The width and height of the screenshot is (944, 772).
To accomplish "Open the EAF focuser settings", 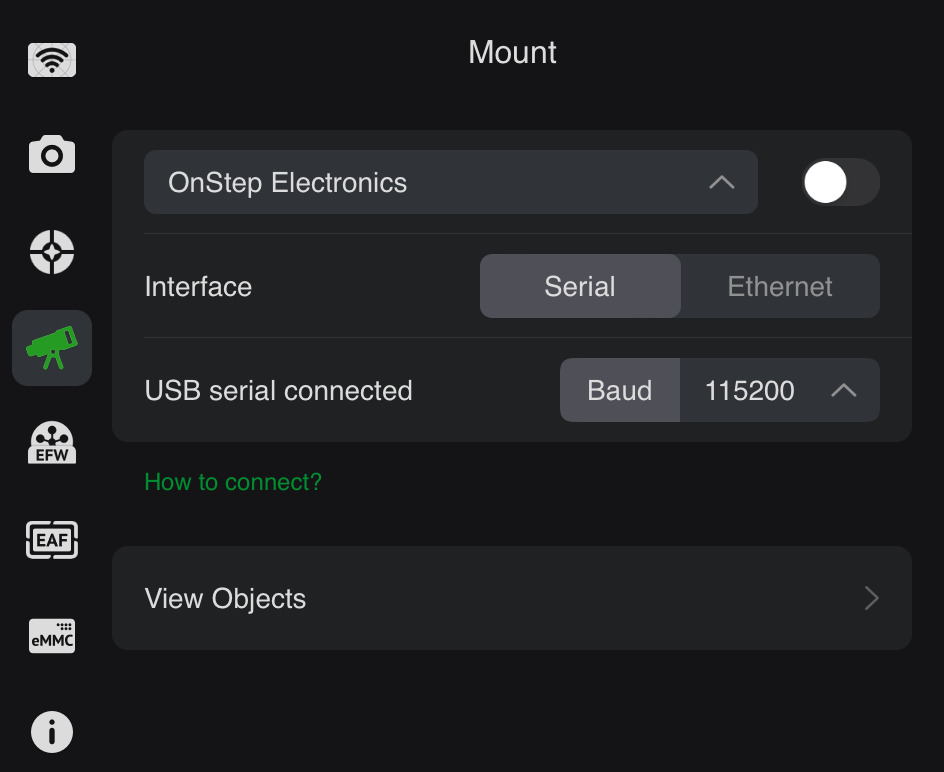I will 52,541.
